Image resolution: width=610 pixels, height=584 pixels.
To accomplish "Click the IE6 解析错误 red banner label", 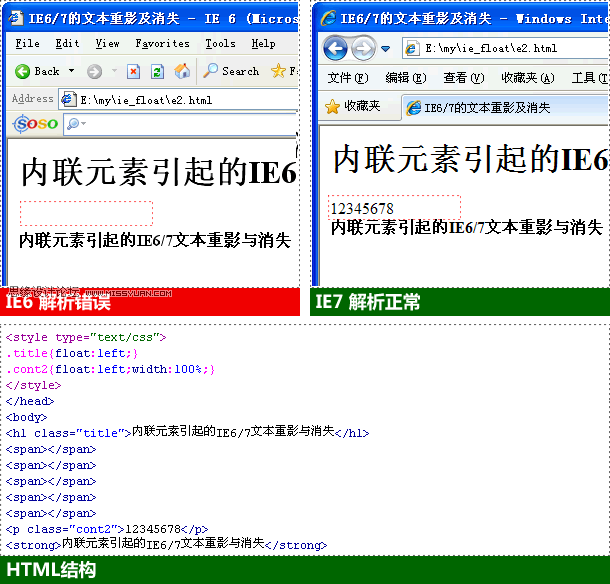I will click(x=58, y=302).
